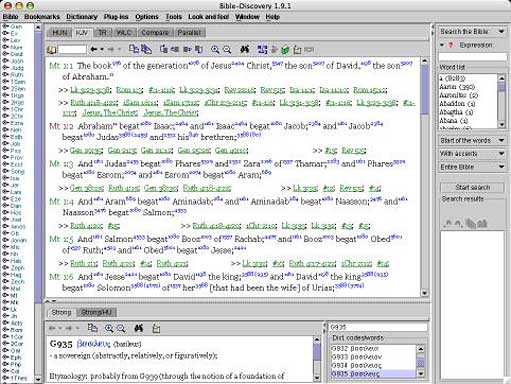Open the Look and feel menu
Viewport: 511px width, 384px height.
click(x=208, y=17)
